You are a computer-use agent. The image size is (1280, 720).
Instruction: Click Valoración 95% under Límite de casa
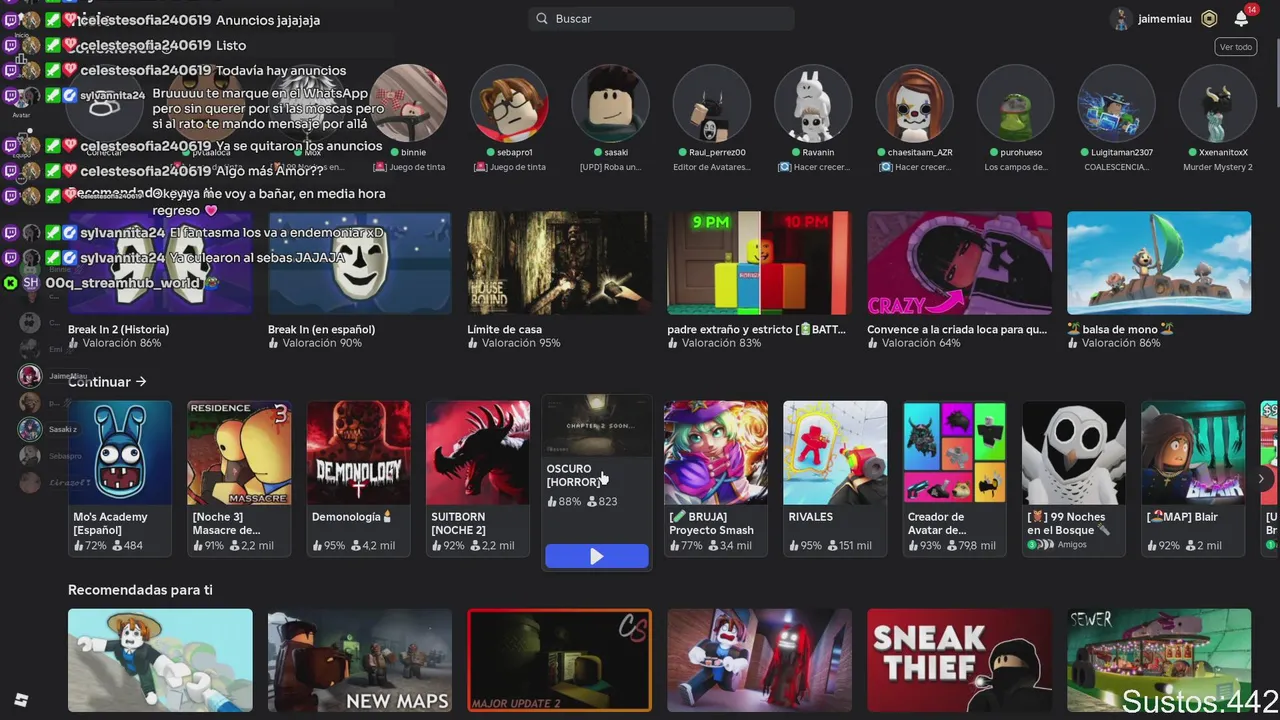(x=521, y=343)
